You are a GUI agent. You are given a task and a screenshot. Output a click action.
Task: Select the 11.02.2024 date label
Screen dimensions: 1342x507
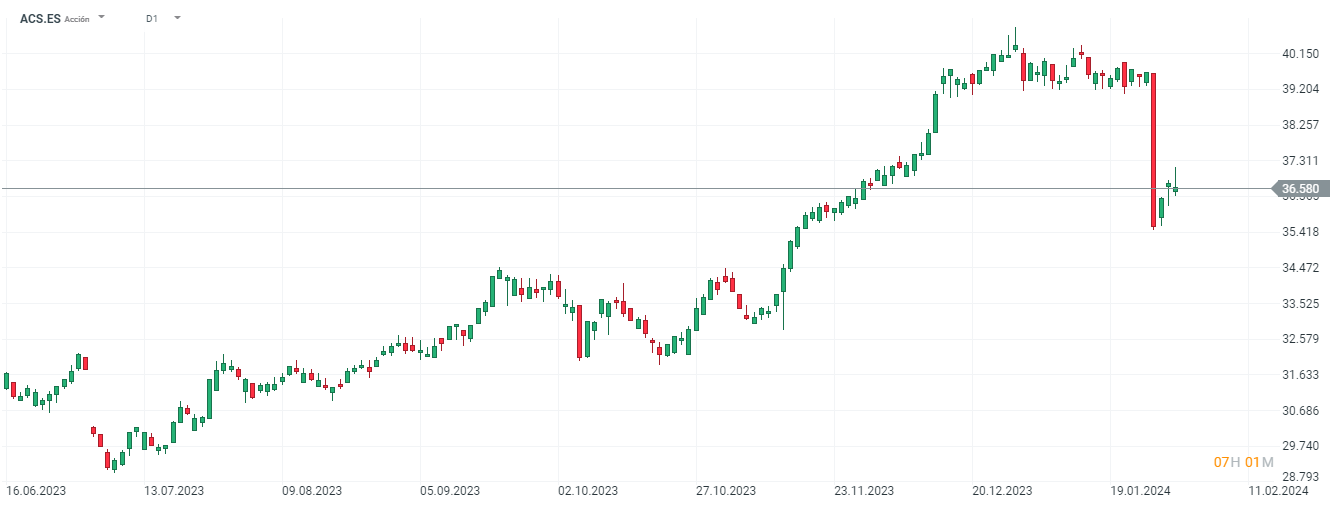coord(1278,491)
